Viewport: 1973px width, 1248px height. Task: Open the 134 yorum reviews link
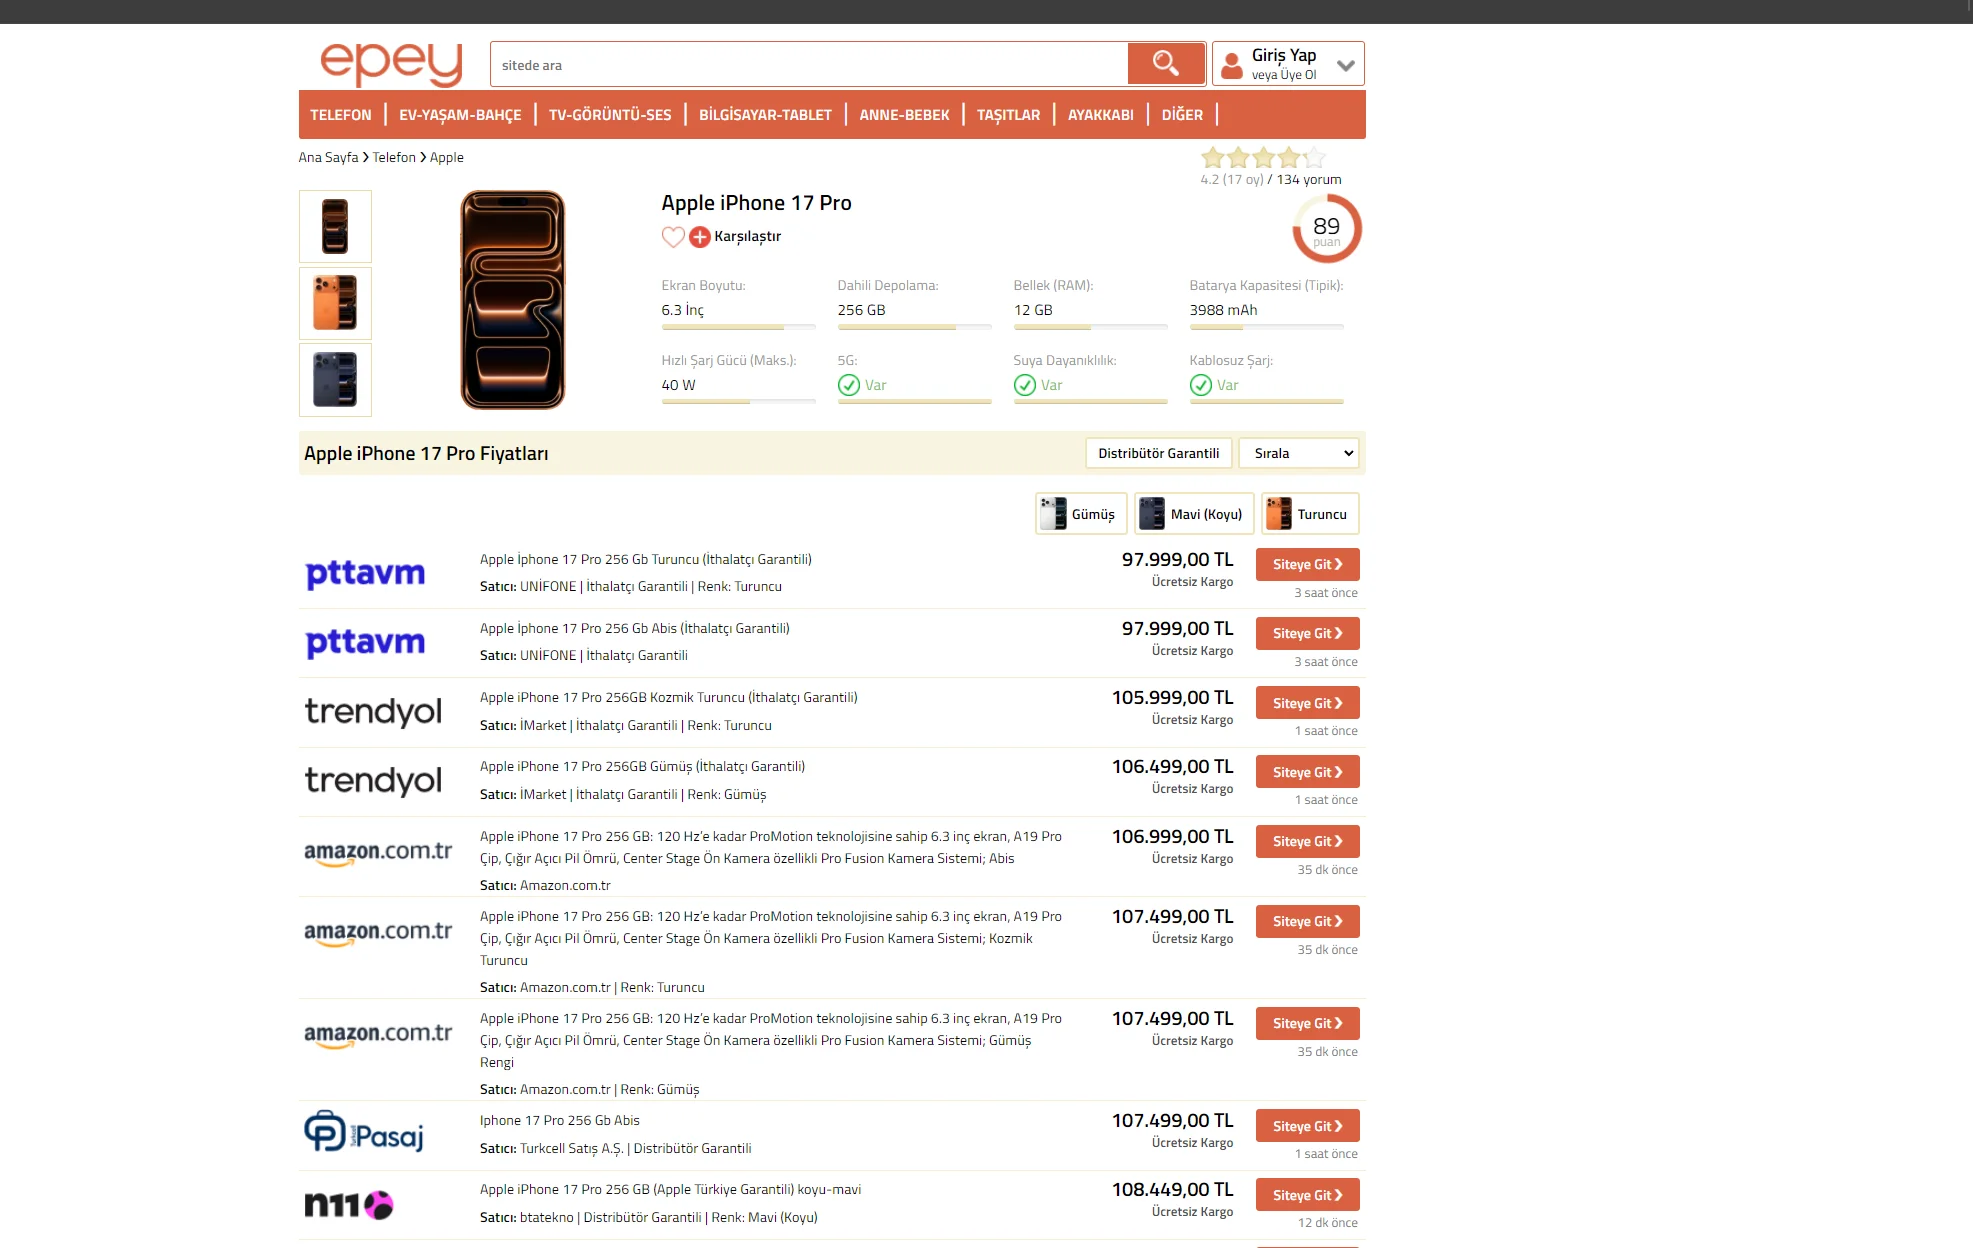tap(1309, 179)
